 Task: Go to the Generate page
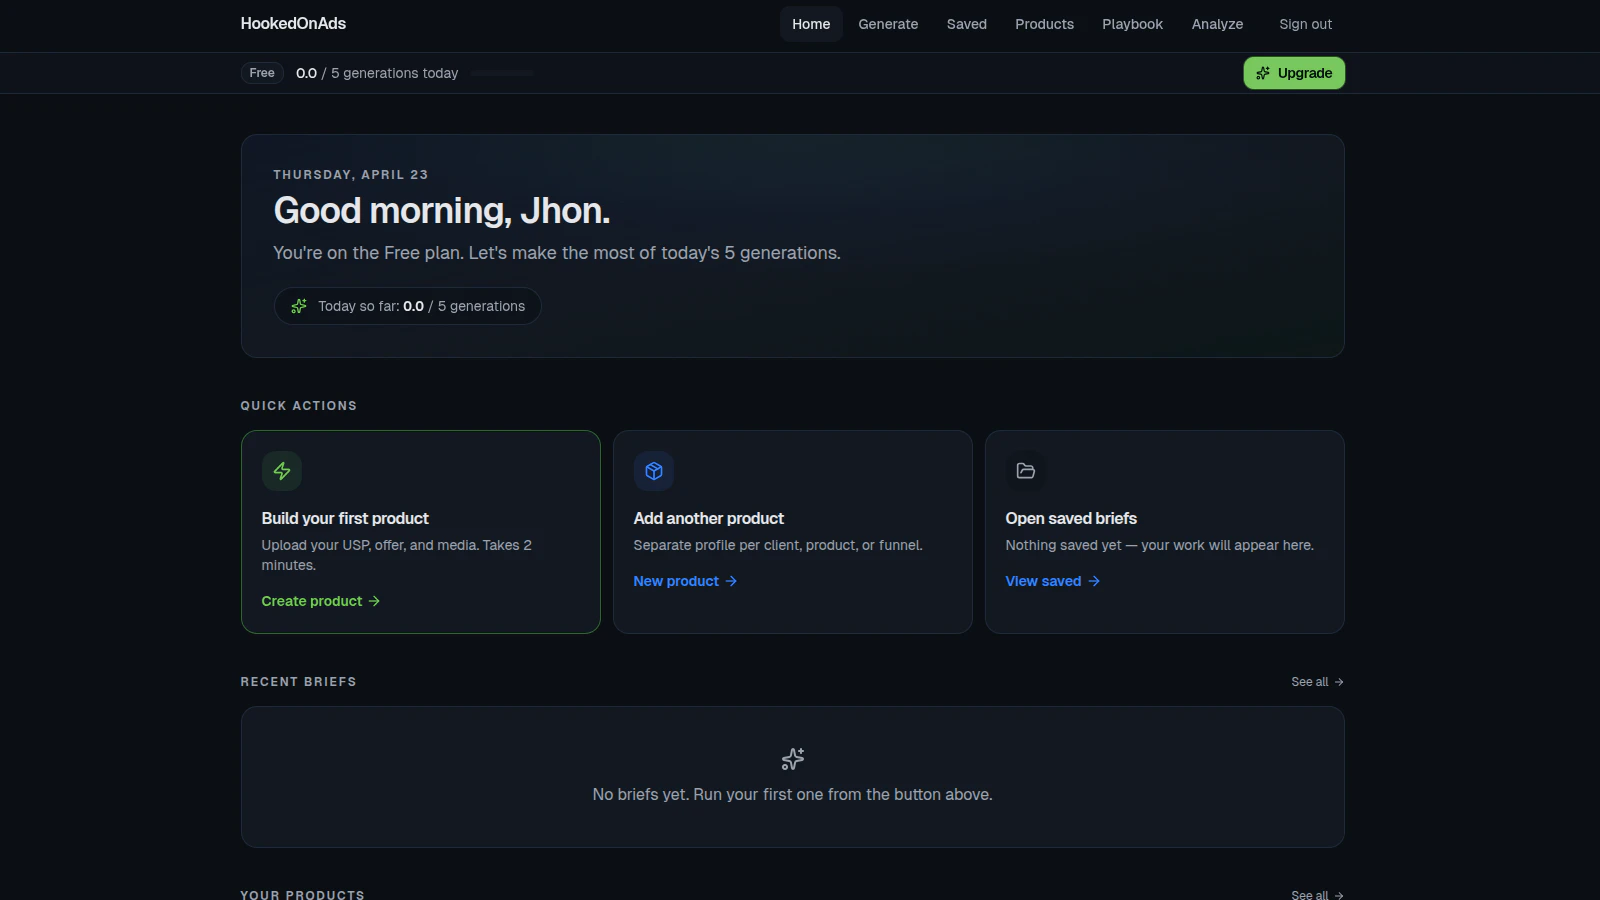(x=888, y=24)
